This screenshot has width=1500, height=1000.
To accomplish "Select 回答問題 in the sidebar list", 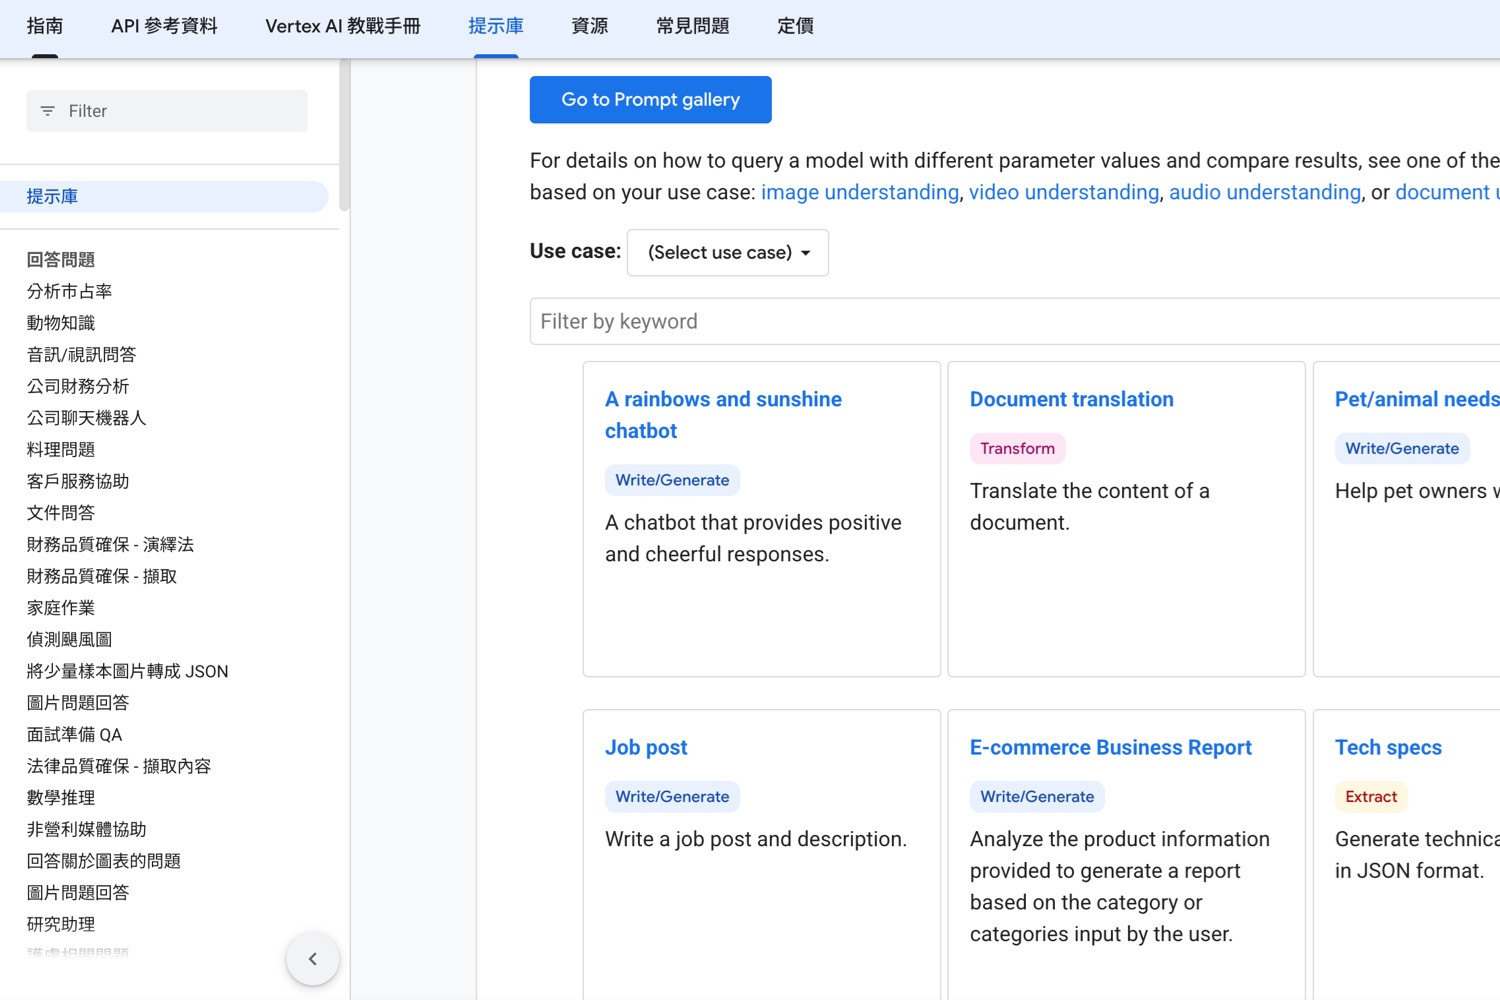I will pos(60,259).
